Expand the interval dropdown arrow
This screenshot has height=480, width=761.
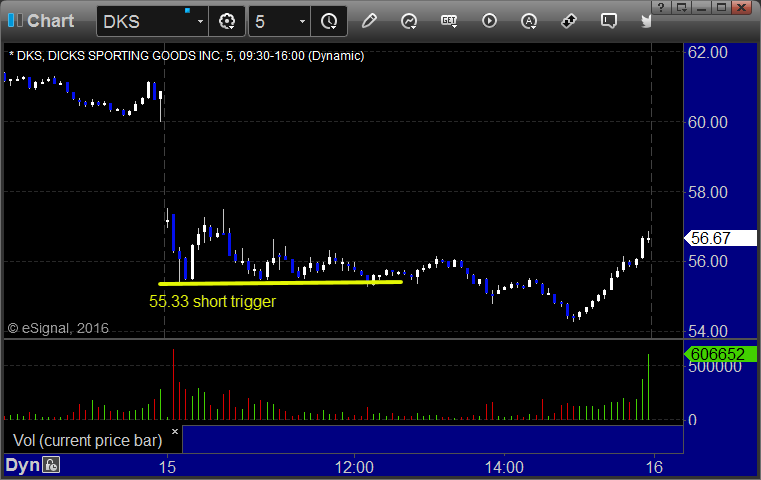302,22
